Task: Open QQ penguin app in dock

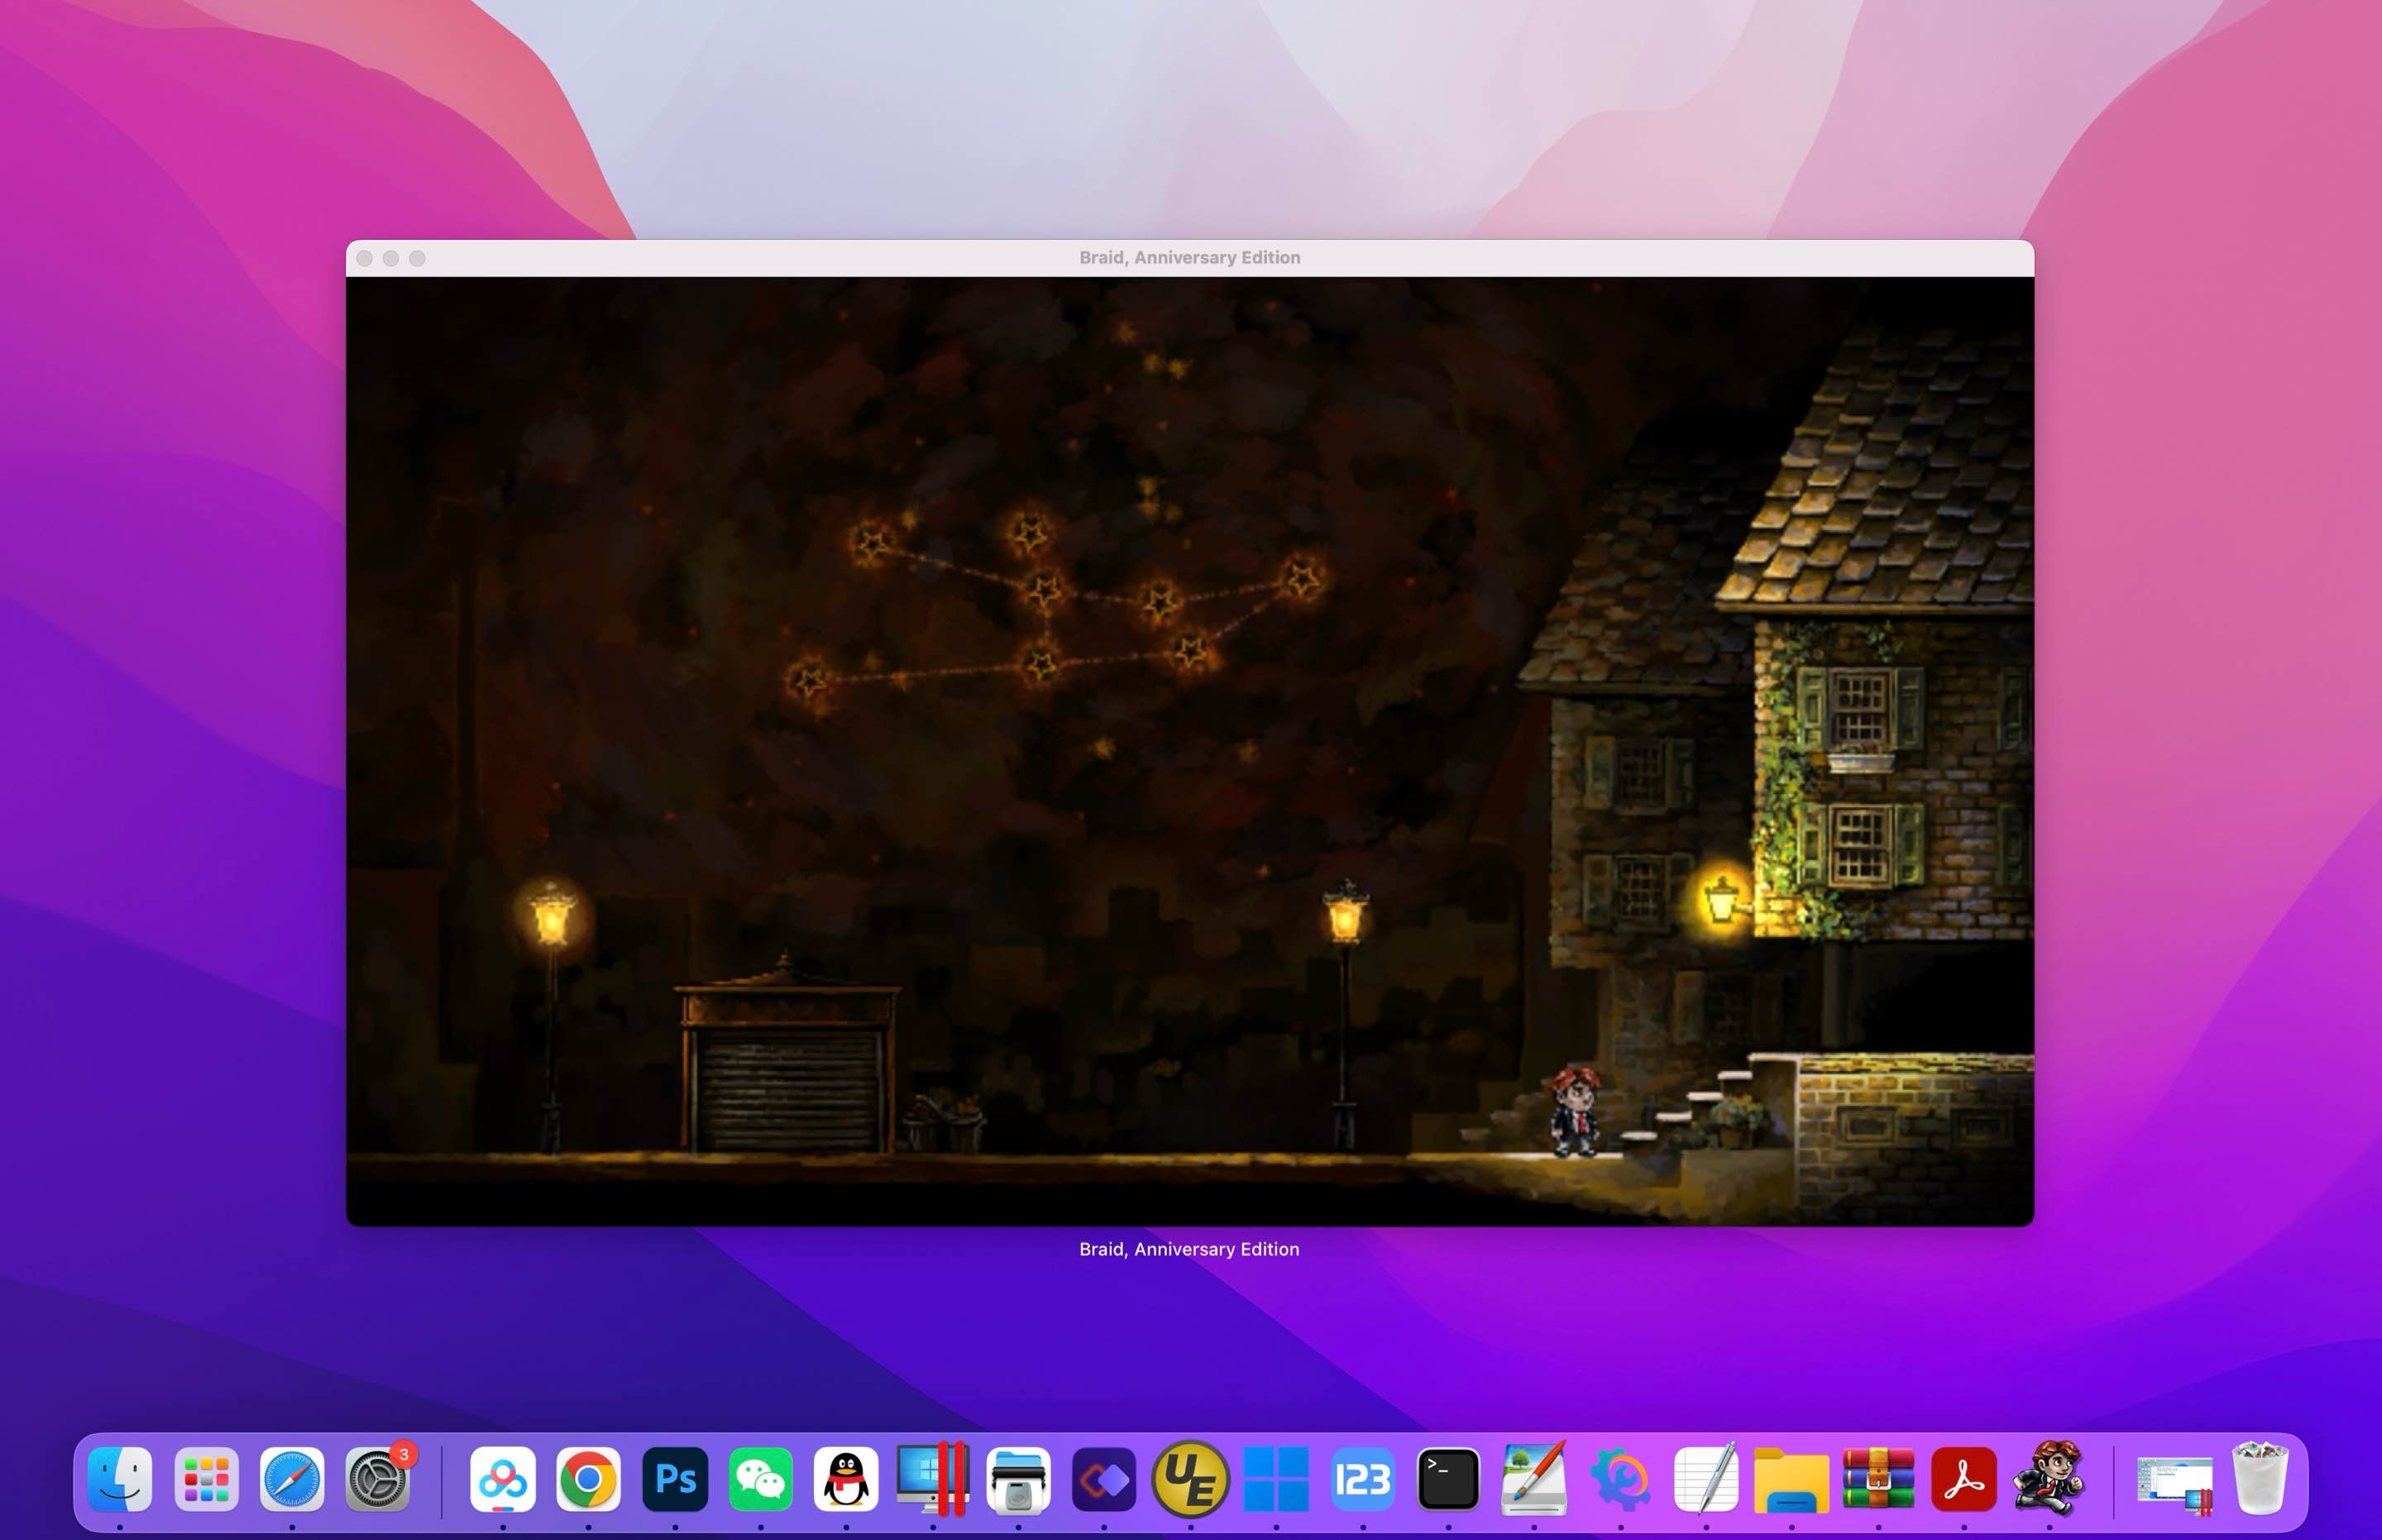Action: (846, 1478)
